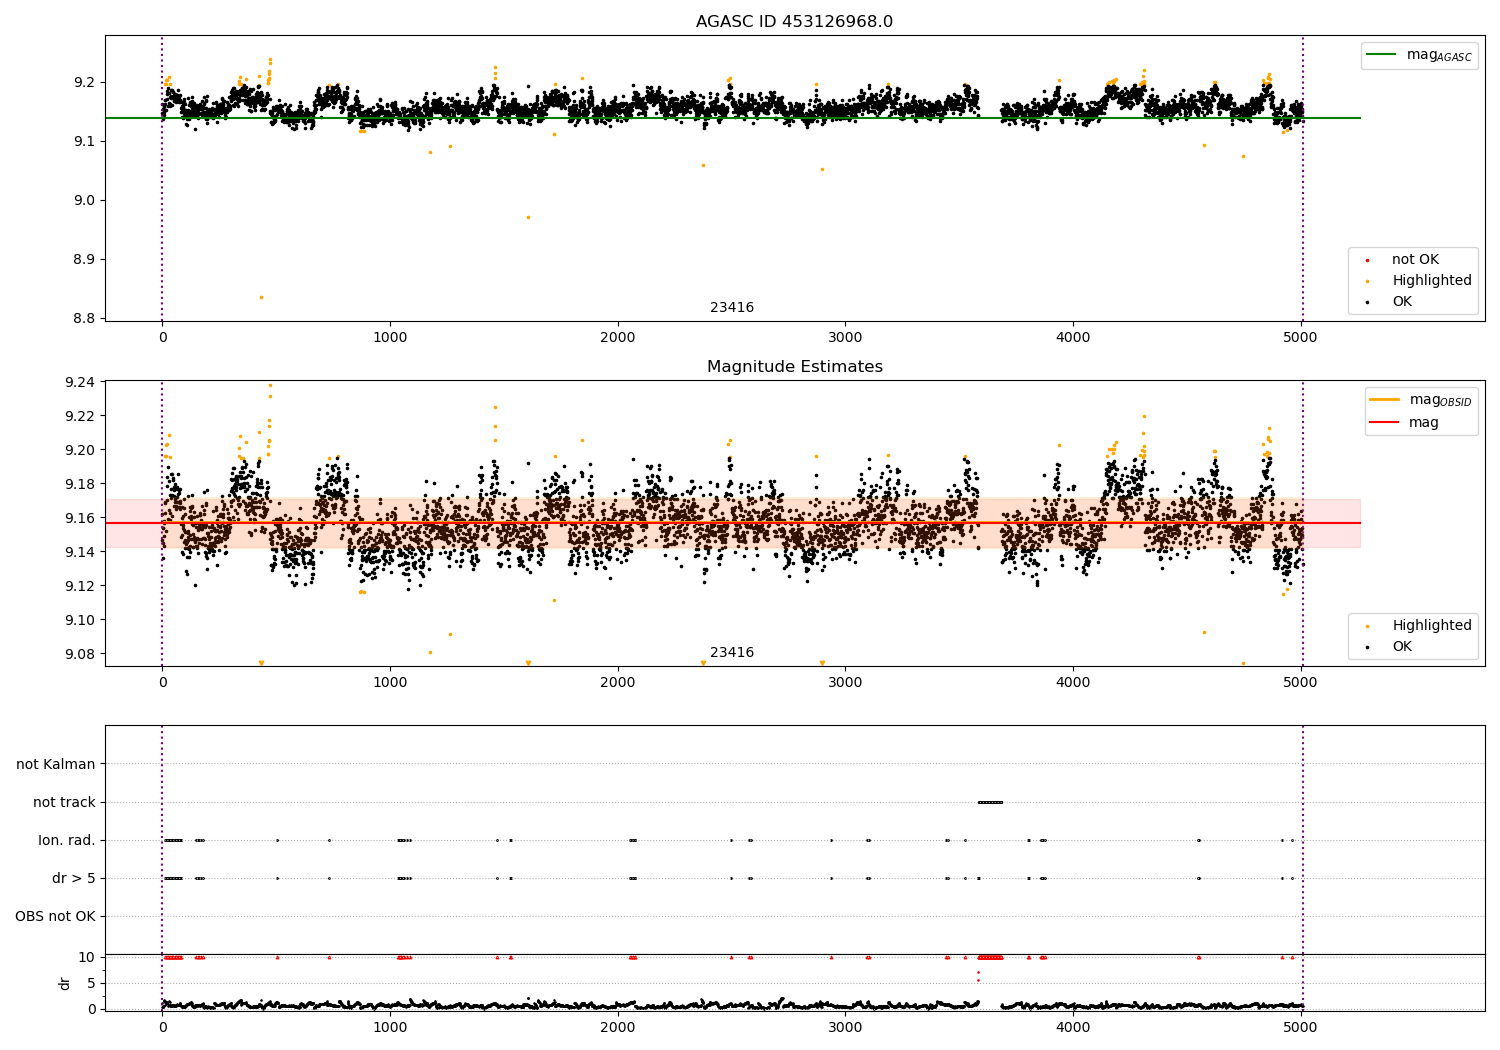The image size is (1500, 1050).
Task: Click the 'not track' marker cluster near 3600
Action: coord(990,802)
